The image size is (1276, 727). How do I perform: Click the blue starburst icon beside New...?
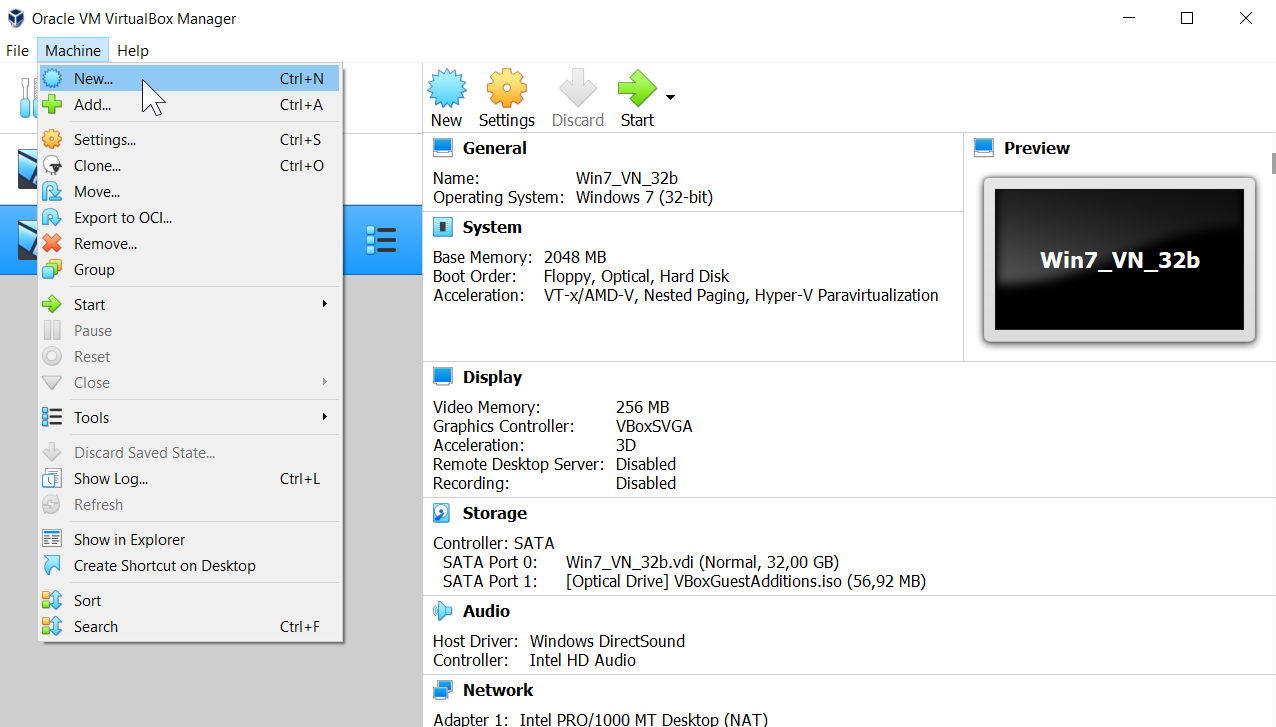tap(52, 78)
